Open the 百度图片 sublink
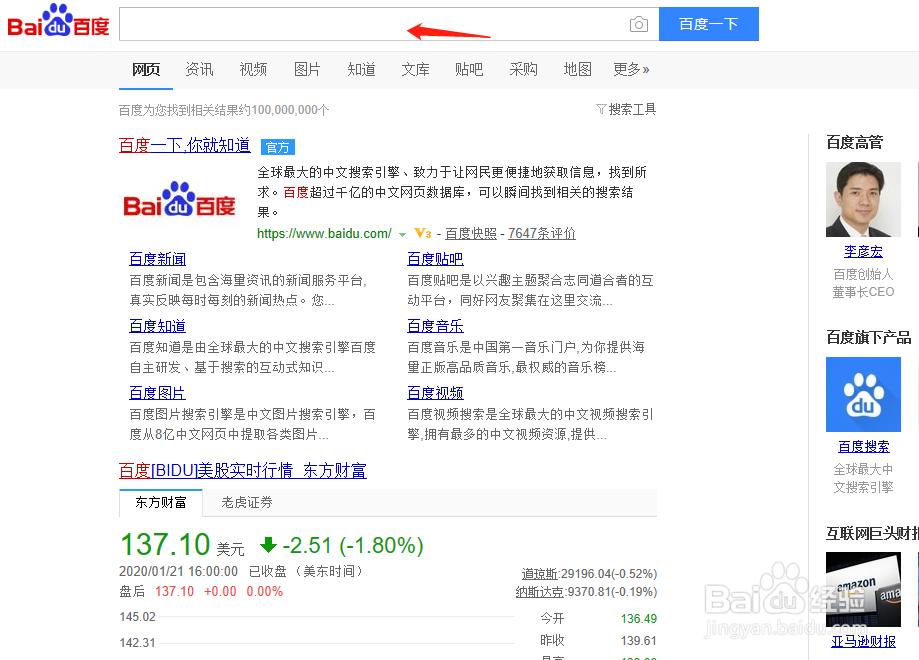The width and height of the screenshot is (919, 660). tap(158, 392)
